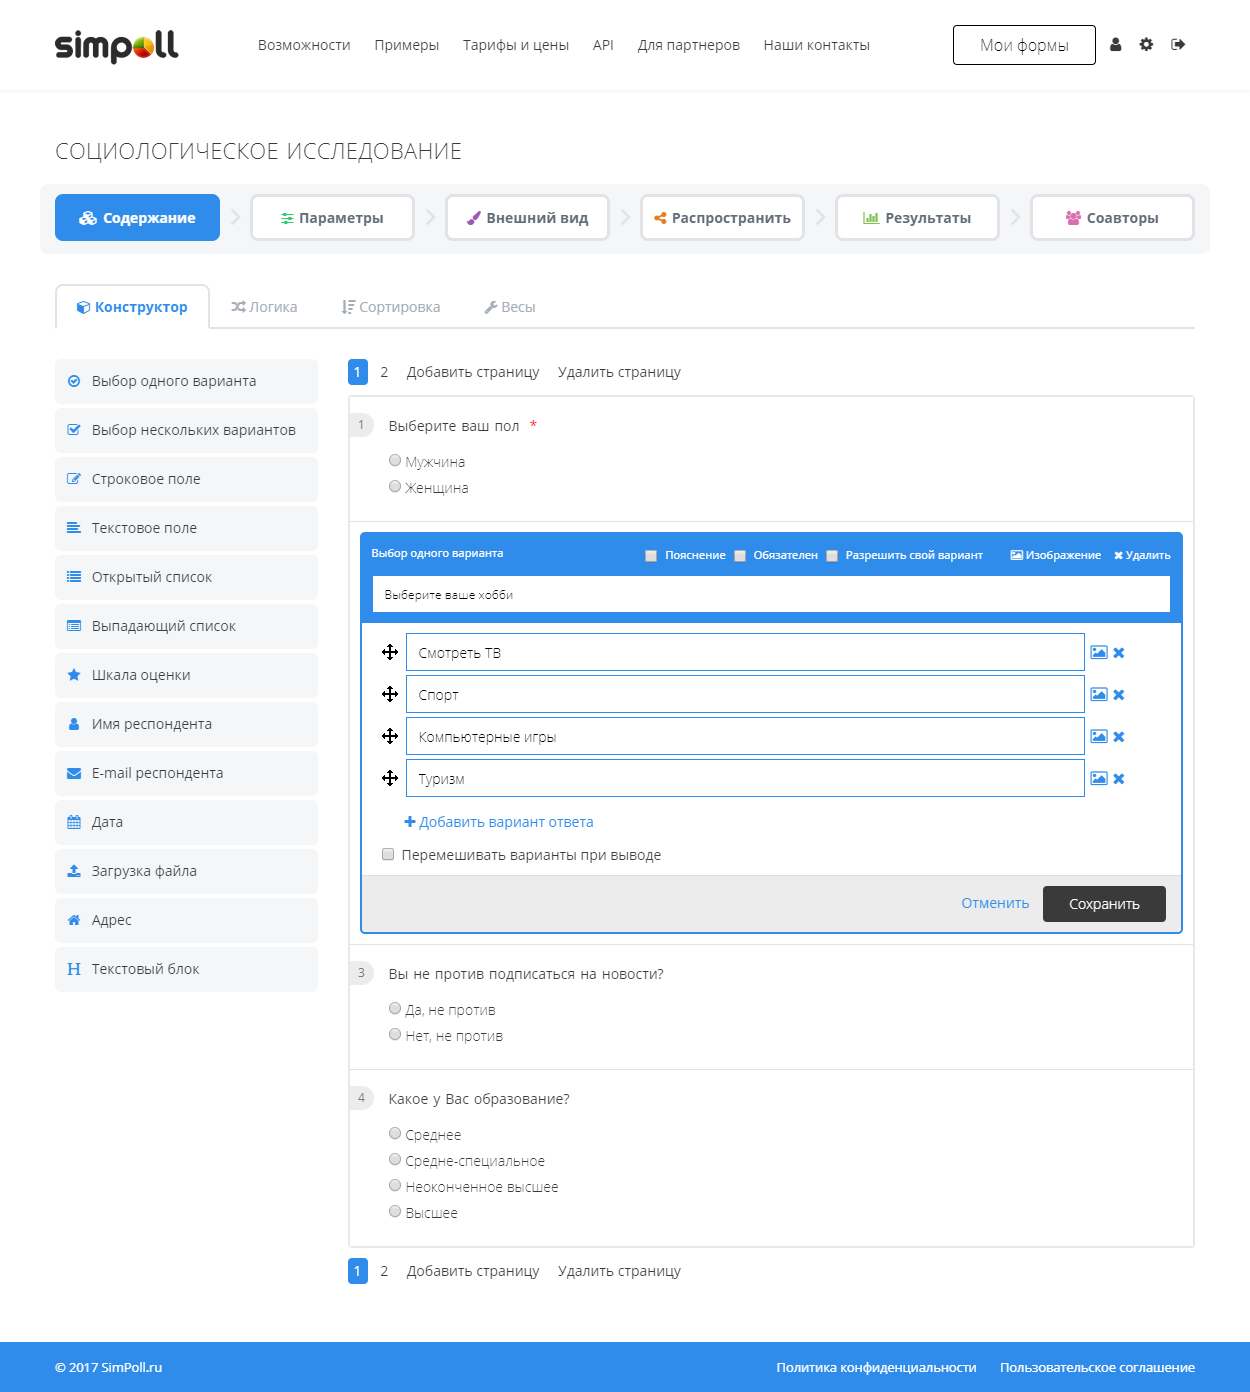Add image to Смотреть ТВ option
Viewport: 1250px width, 1392px height.
[1098, 653]
